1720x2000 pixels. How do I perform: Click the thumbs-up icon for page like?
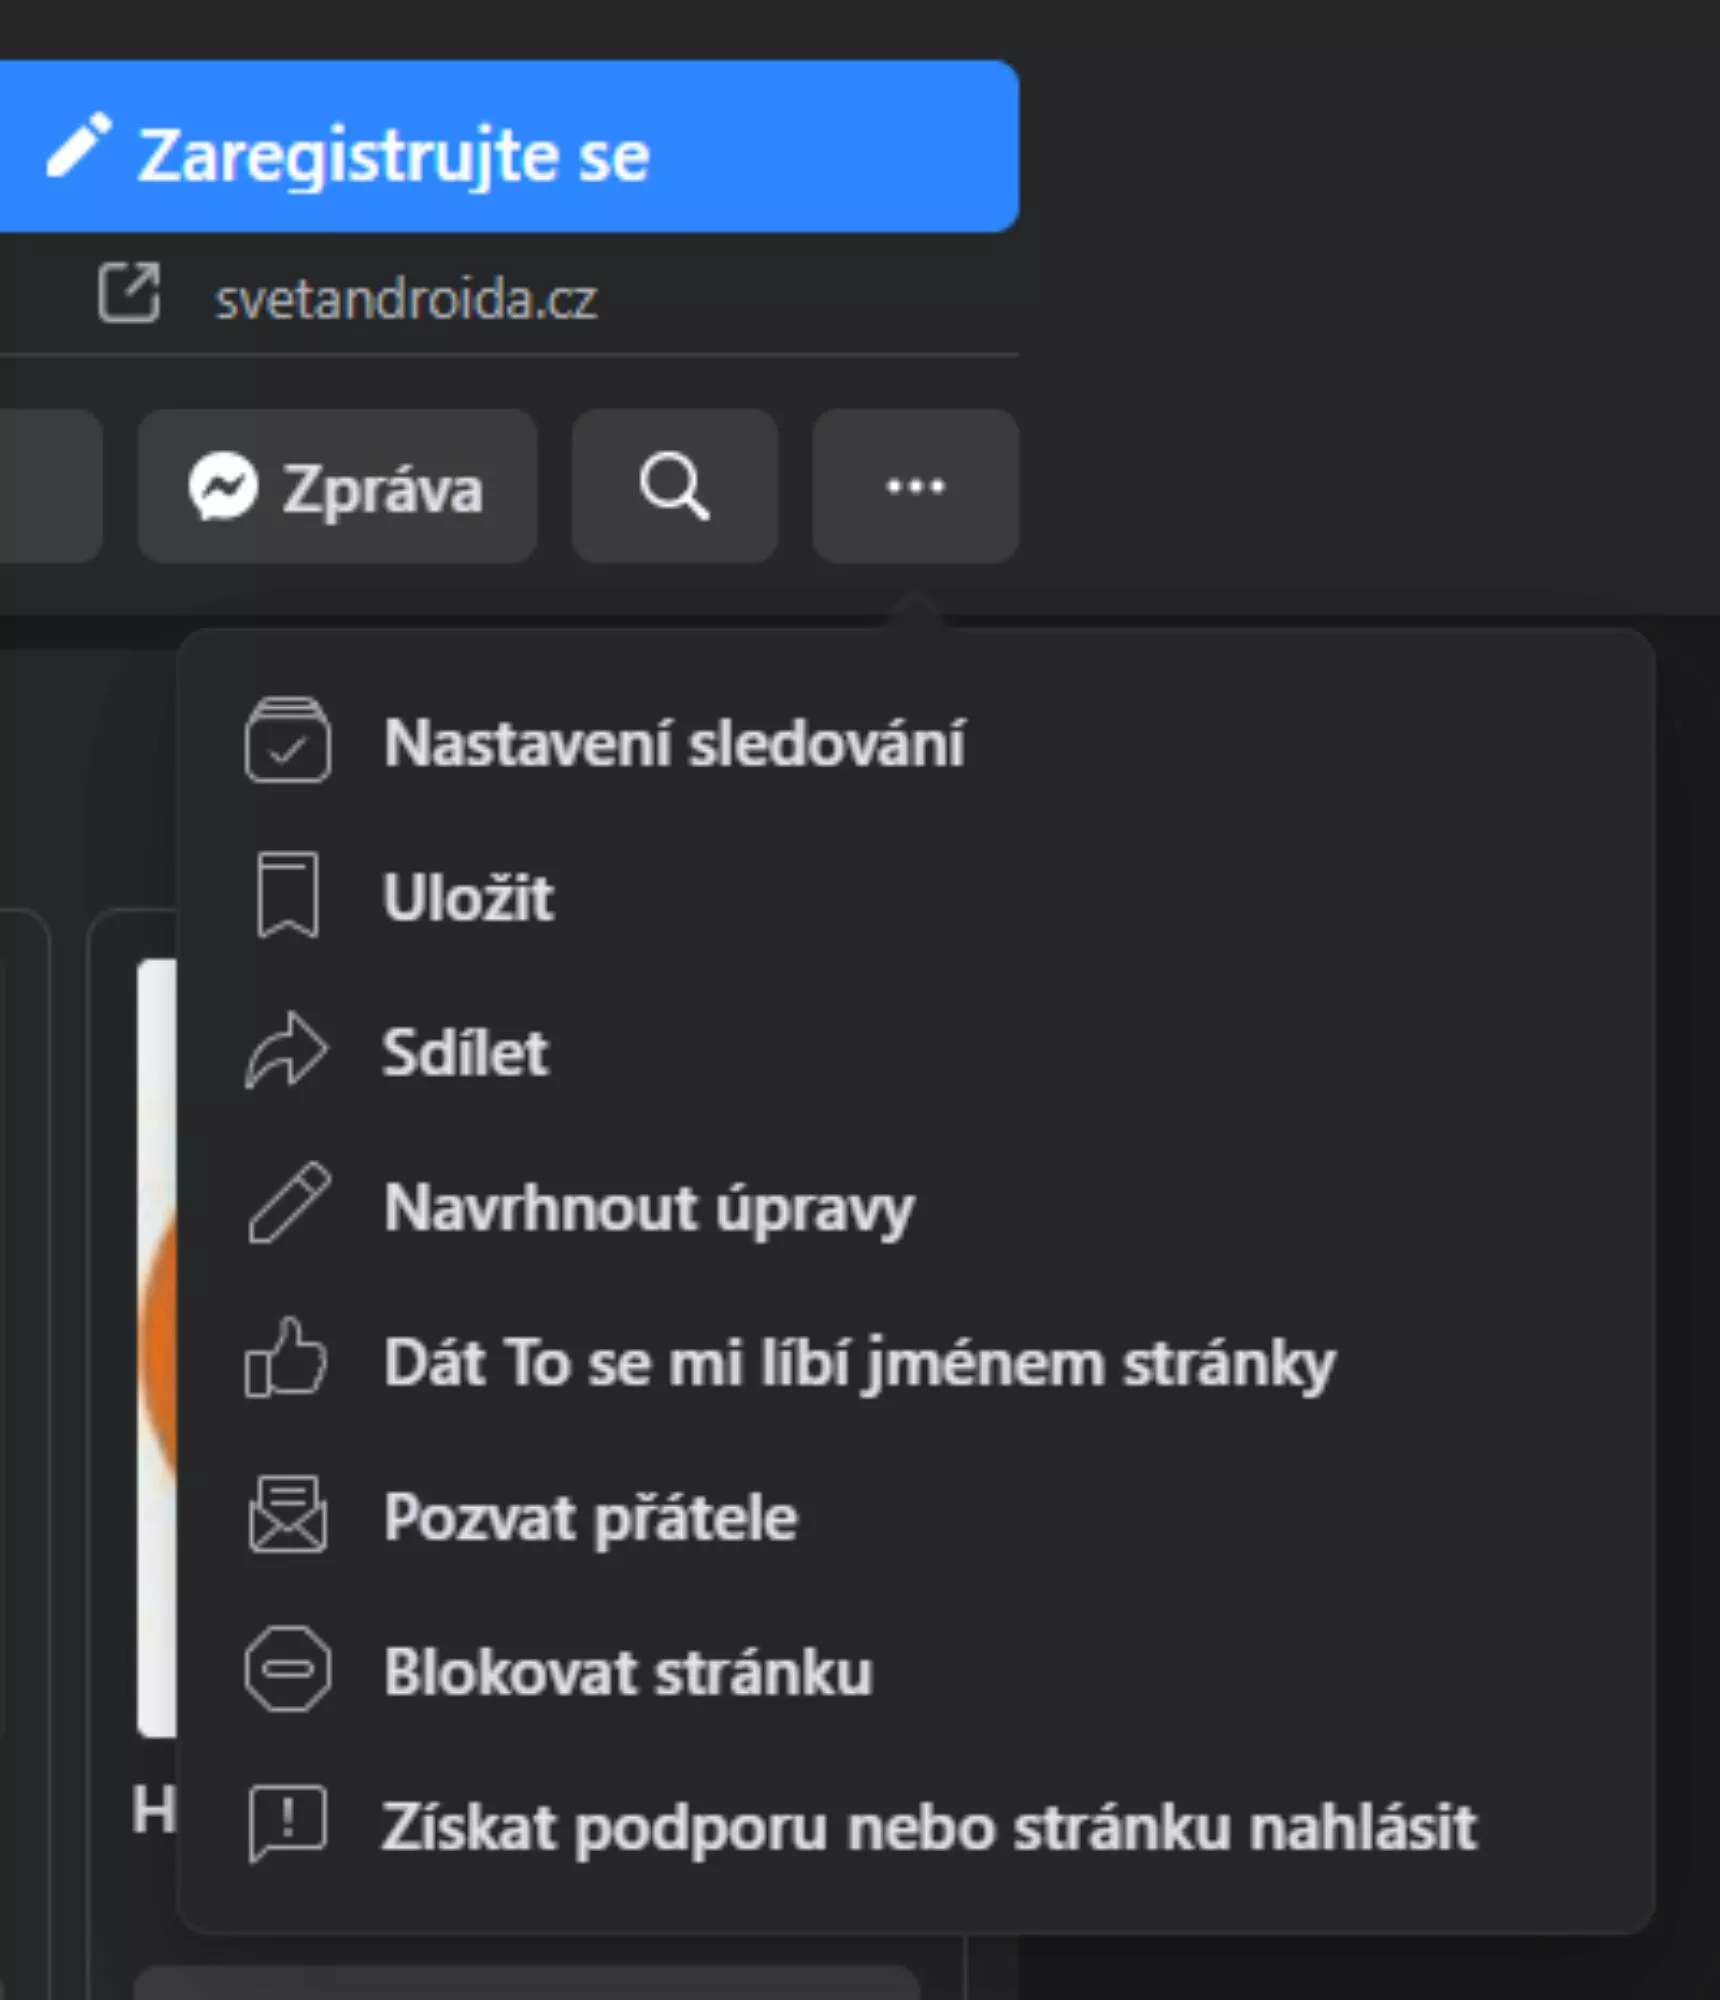point(286,1356)
